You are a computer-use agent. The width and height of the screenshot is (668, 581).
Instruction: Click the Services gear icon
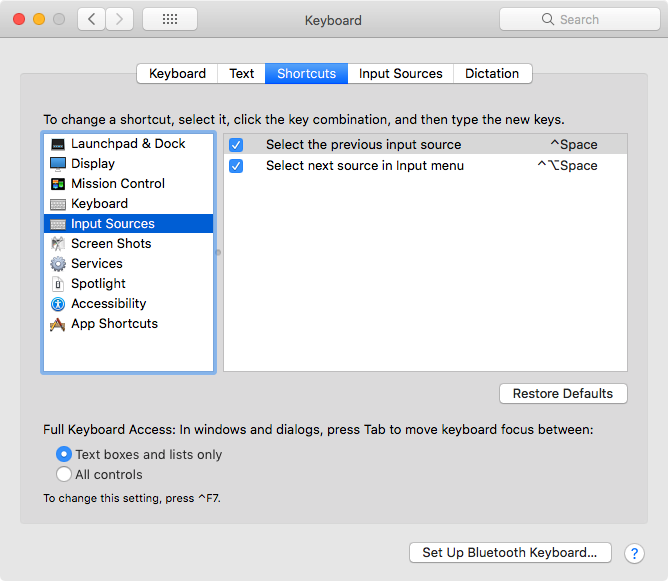tap(58, 264)
